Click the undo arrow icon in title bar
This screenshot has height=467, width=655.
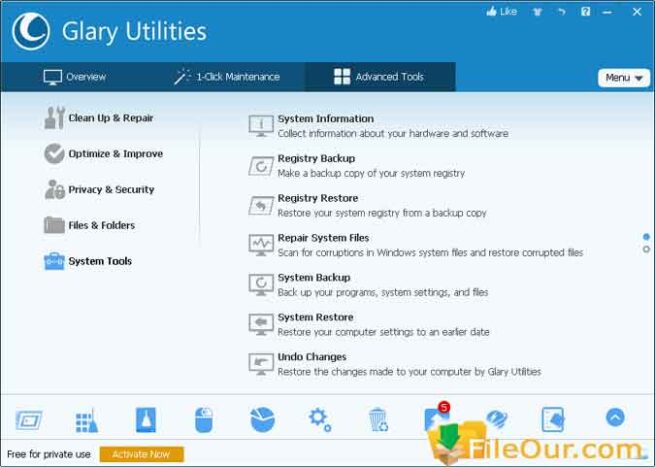[561, 12]
